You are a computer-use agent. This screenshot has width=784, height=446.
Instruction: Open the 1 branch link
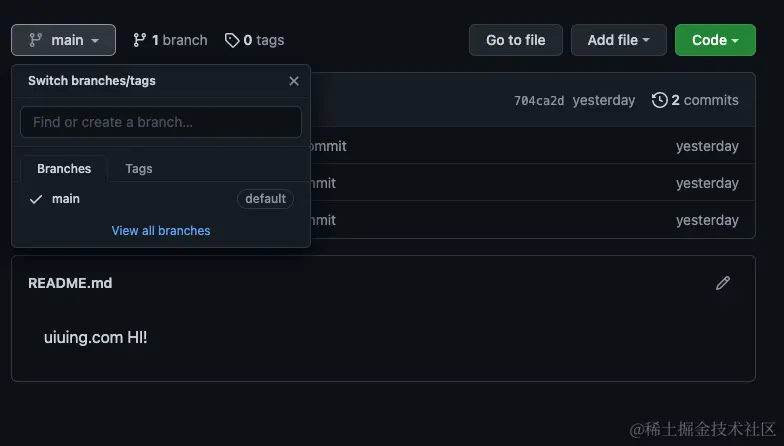coord(170,40)
